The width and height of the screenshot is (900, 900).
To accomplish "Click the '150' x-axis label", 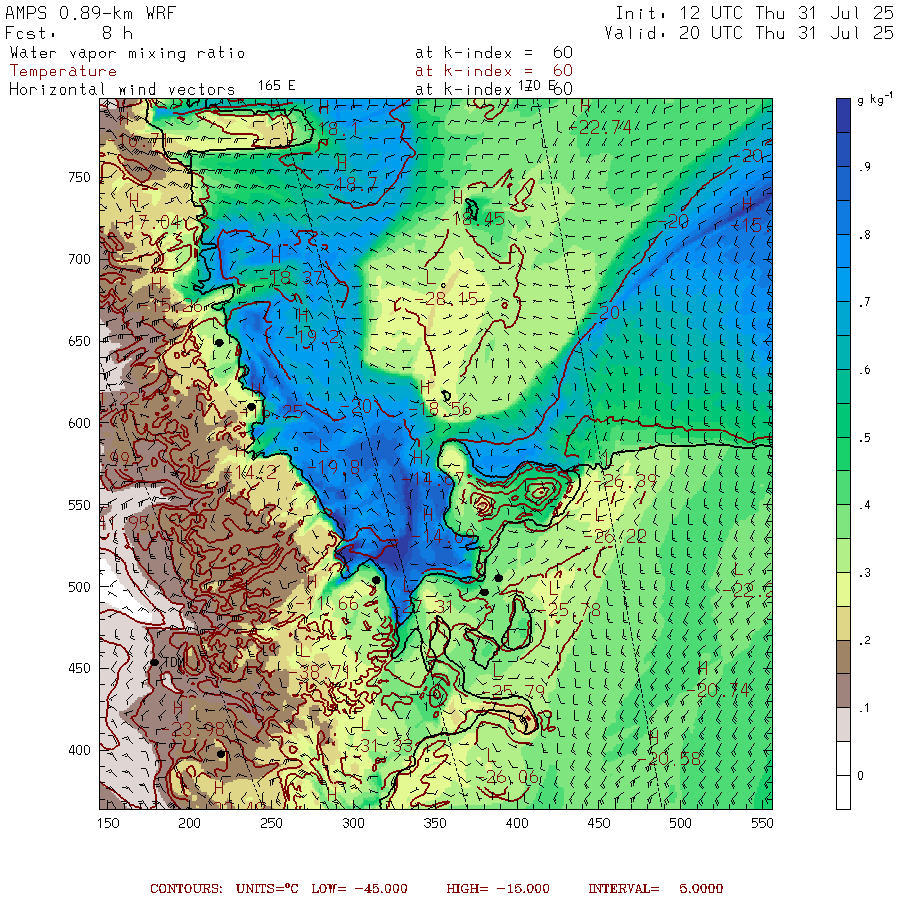I will 108,824.
